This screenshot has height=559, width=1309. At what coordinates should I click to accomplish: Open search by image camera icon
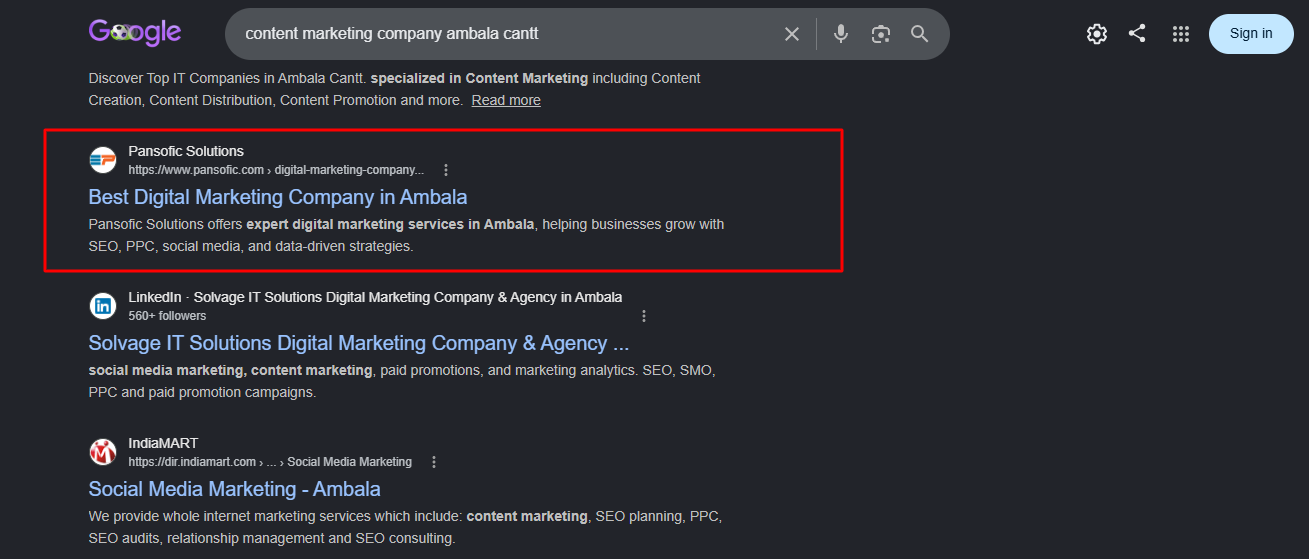pos(880,34)
